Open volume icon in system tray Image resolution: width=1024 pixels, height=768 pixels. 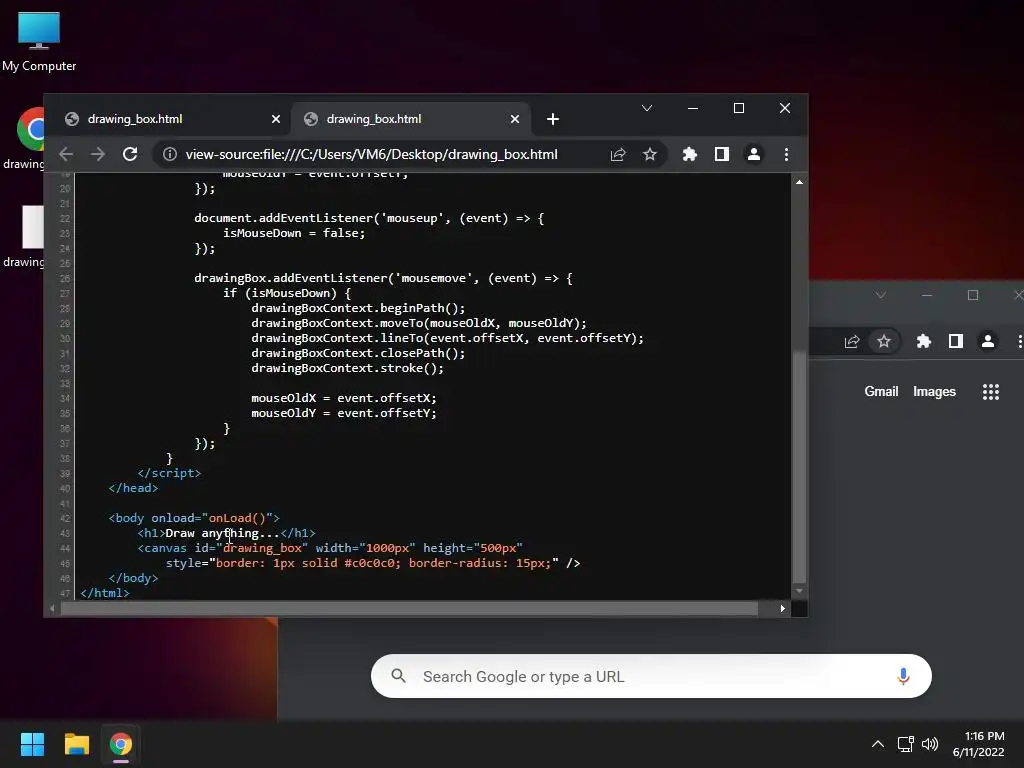coord(930,744)
